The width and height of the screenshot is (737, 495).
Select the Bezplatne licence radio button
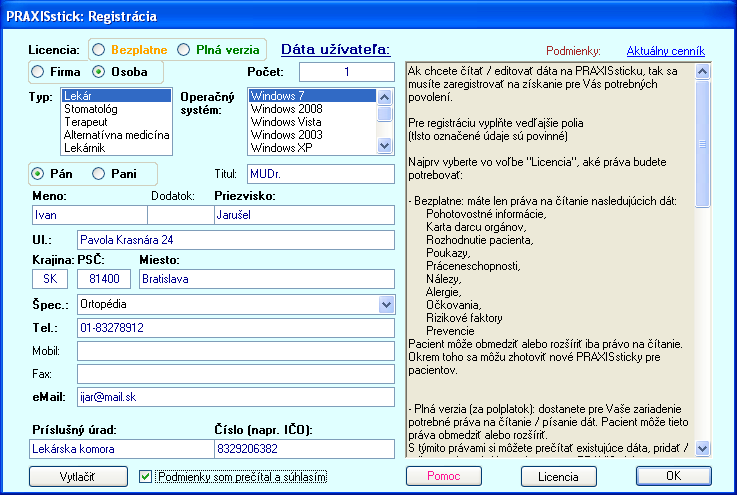[x=98, y=50]
